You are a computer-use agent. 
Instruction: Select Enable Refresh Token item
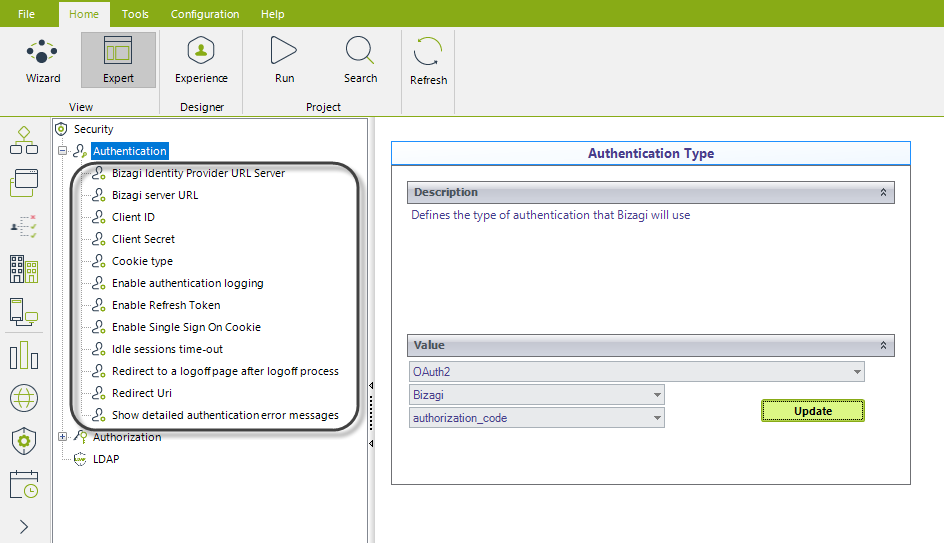click(166, 305)
